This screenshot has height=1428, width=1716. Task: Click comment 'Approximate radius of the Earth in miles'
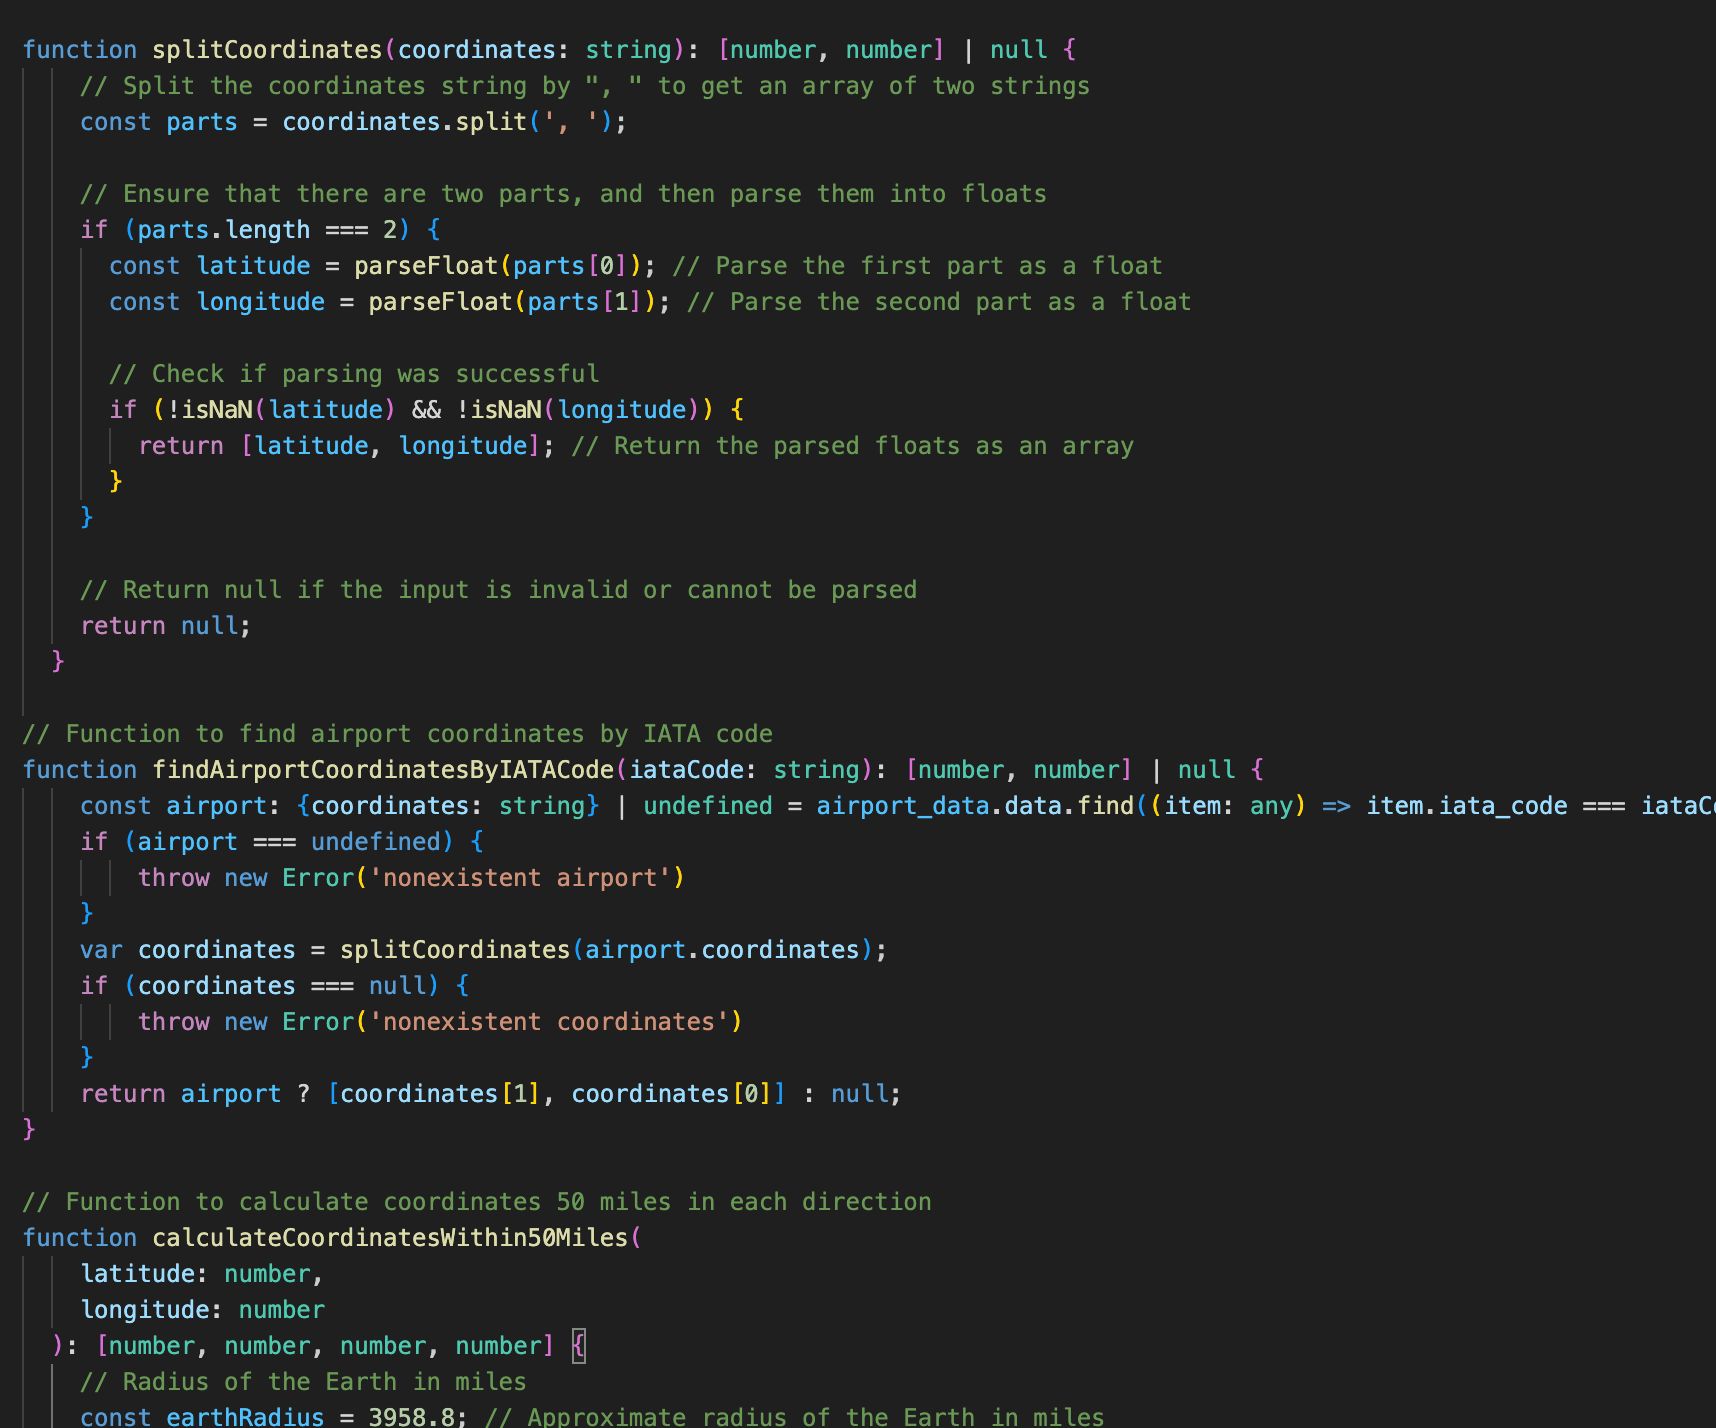pos(794,1416)
